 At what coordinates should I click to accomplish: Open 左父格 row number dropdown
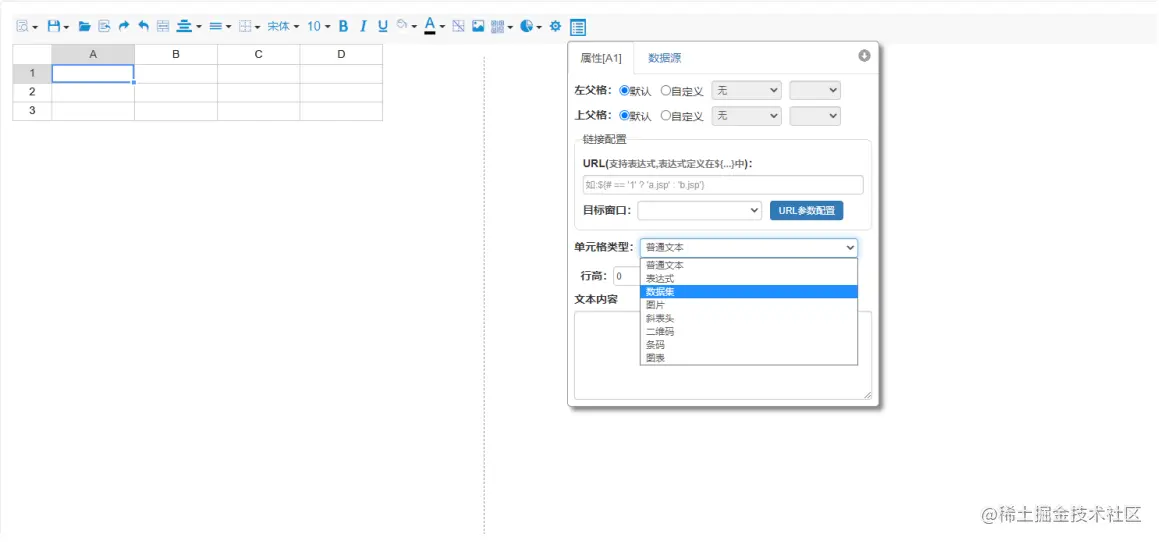coord(815,90)
